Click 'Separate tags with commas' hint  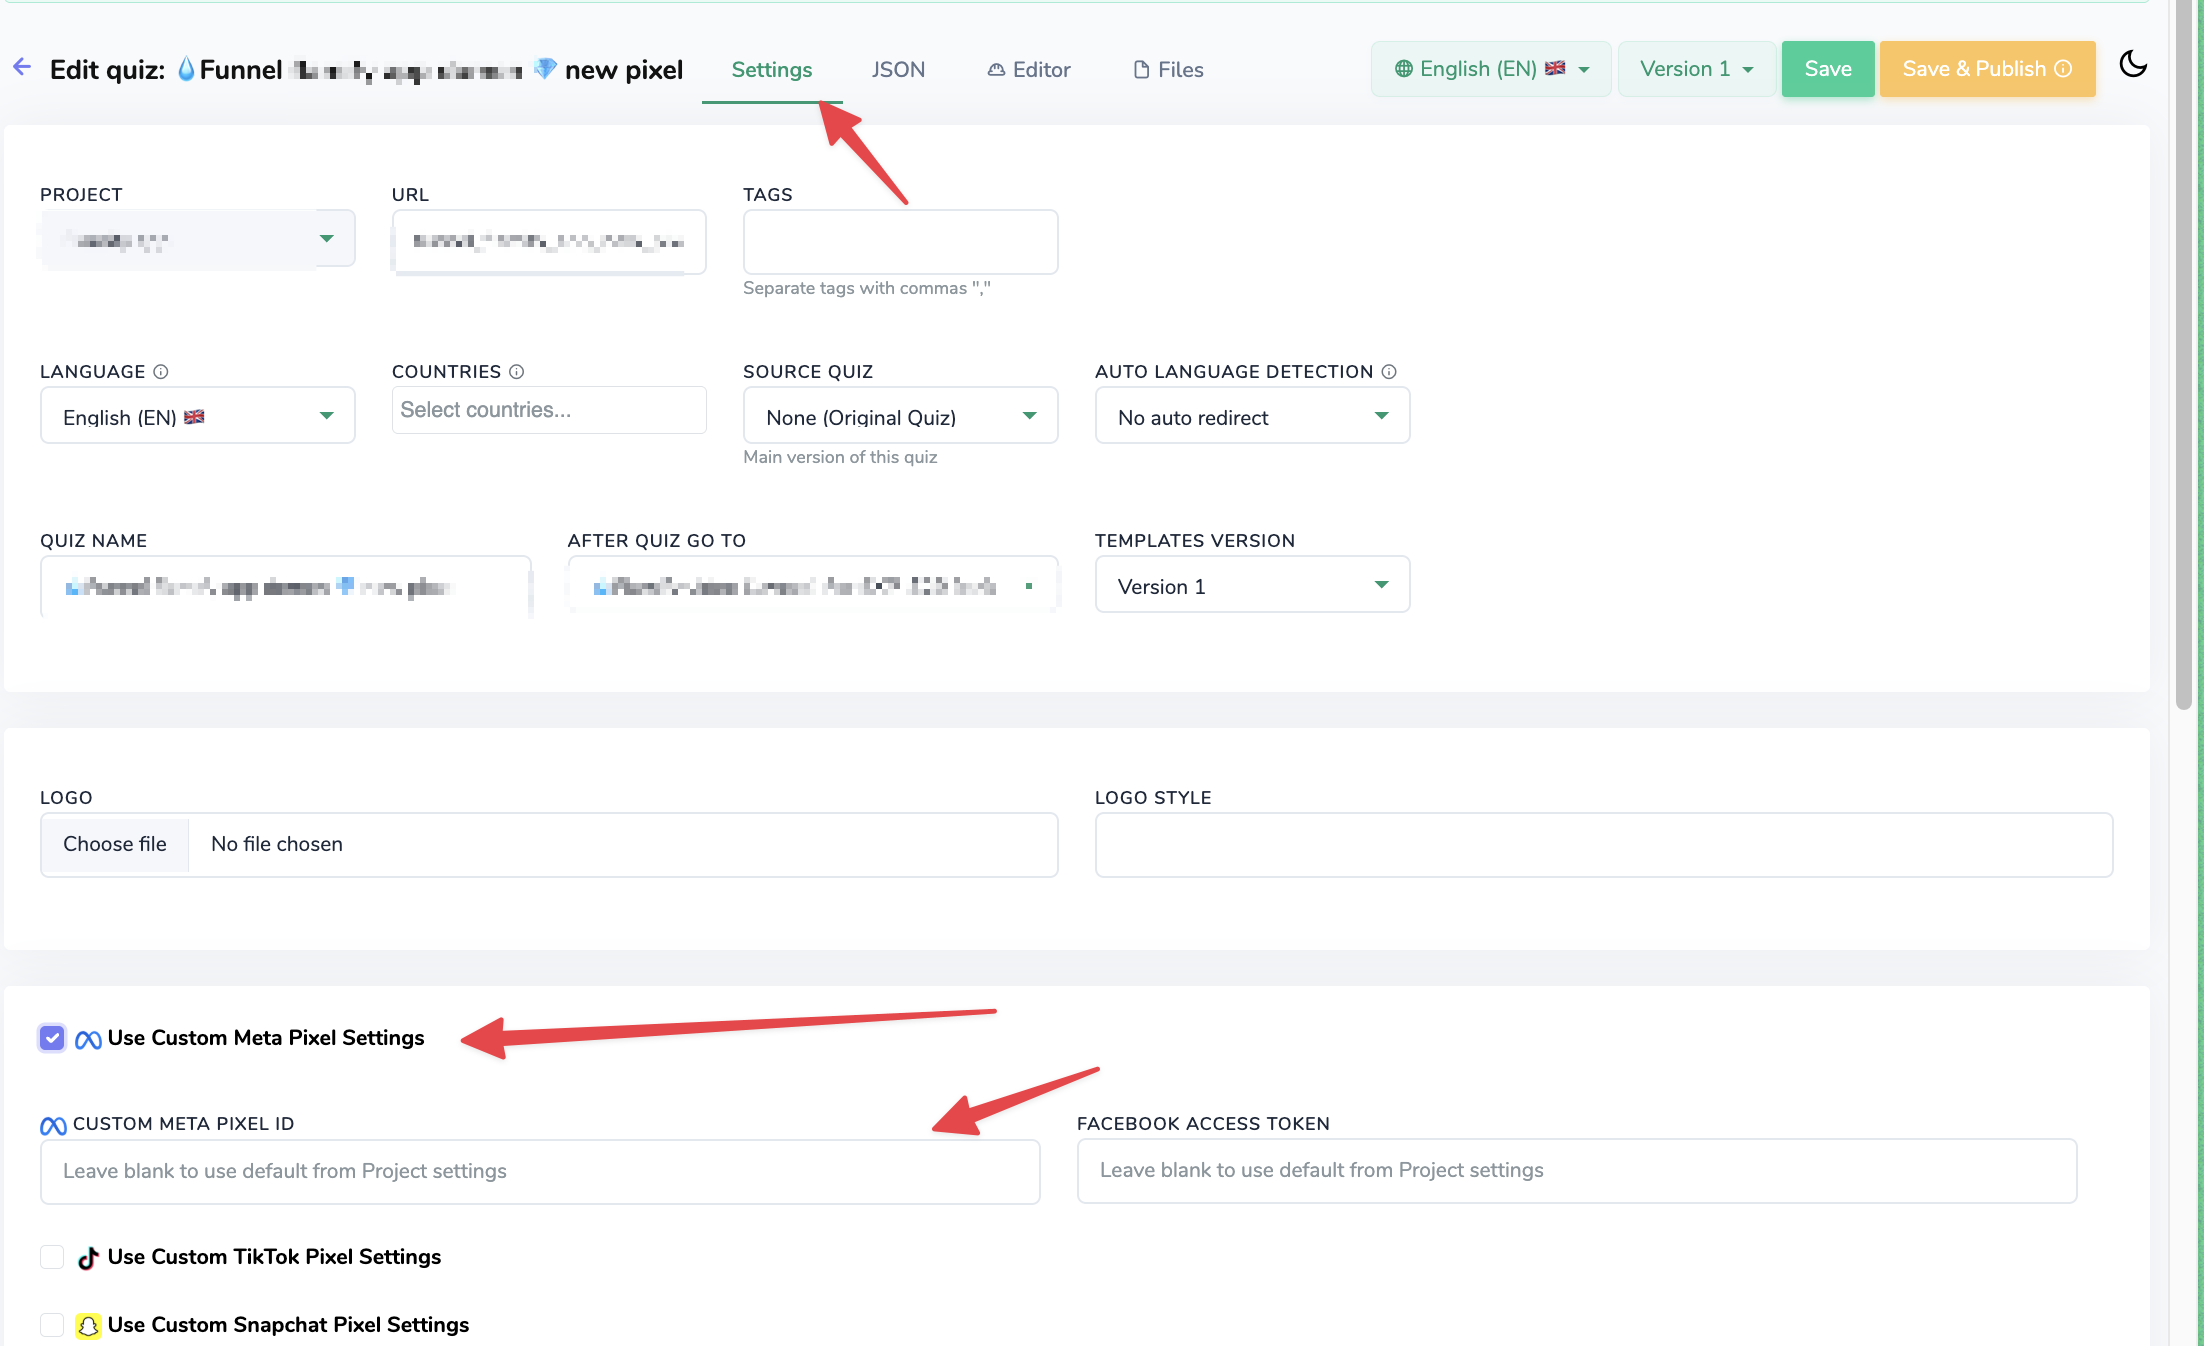[867, 288]
